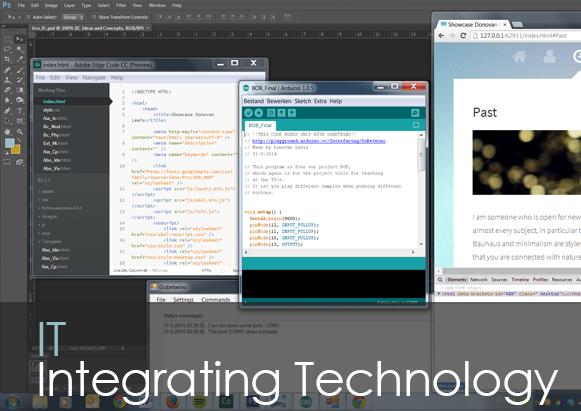
Task: Swap foreground and background colors in Photoshop
Action: pos(19,140)
